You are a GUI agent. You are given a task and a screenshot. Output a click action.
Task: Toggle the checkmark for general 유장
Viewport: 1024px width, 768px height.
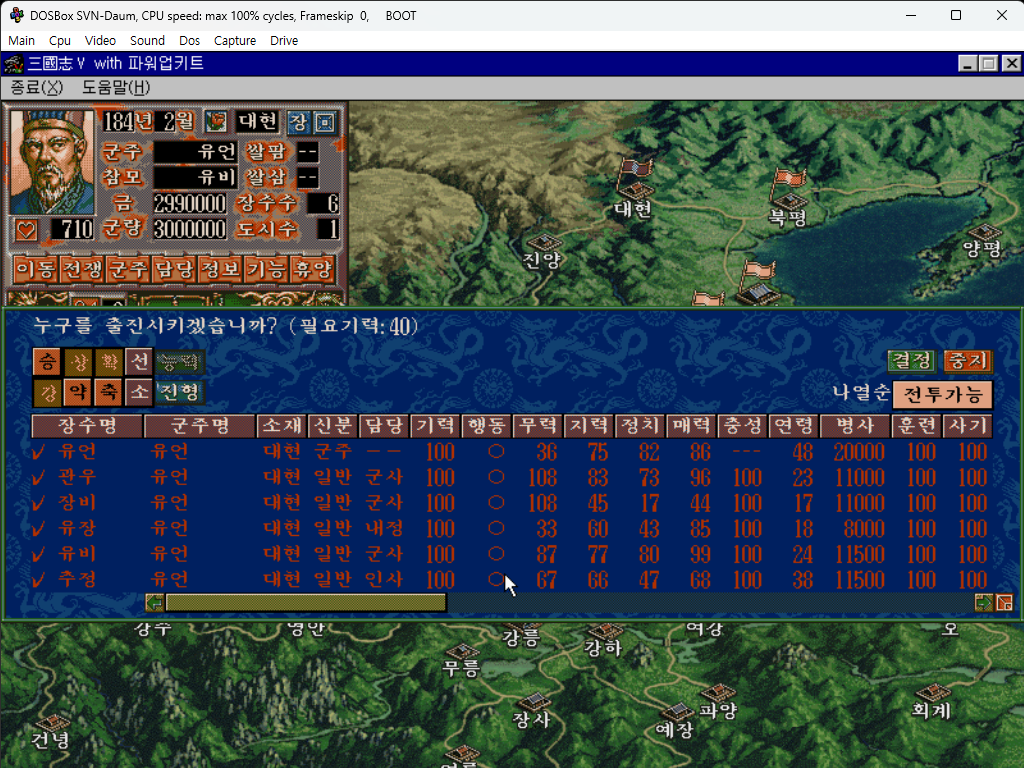click(39, 528)
